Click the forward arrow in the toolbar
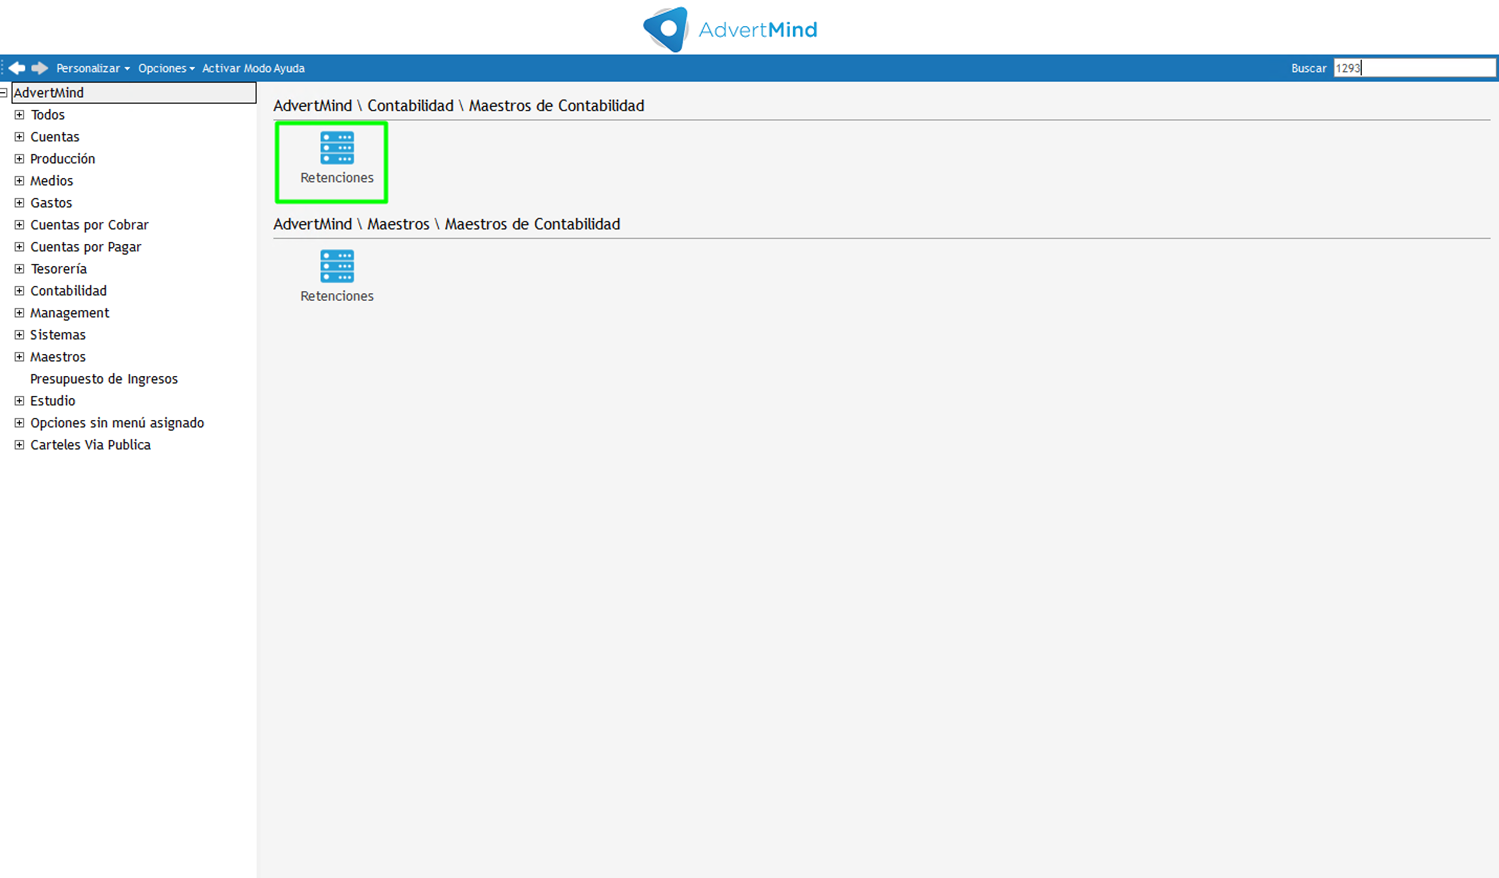The image size is (1499, 878). click(x=40, y=68)
